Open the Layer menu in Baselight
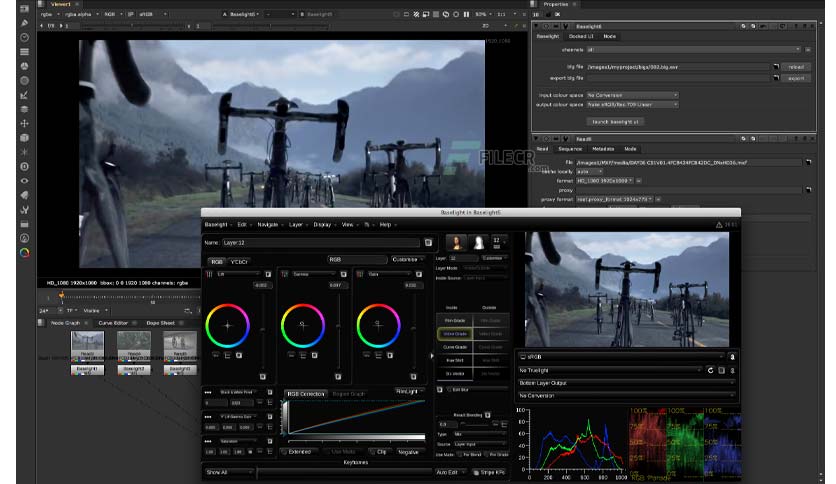Image resolution: width=836 pixels, height=484 pixels. pyautogui.click(x=298, y=225)
